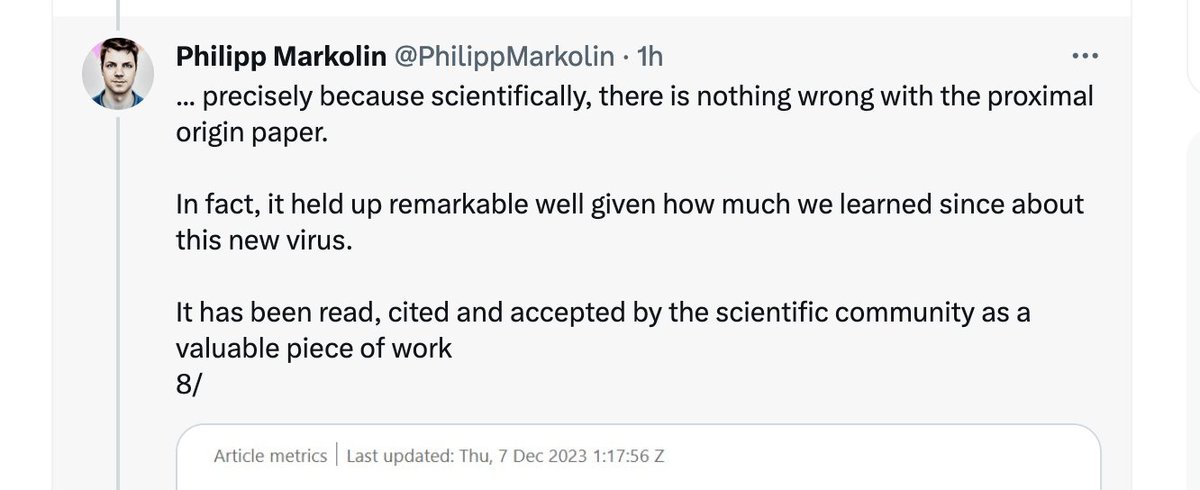Click the '8/' thread number marker
The height and width of the screenshot is (490, 1200).
point(188,386)
